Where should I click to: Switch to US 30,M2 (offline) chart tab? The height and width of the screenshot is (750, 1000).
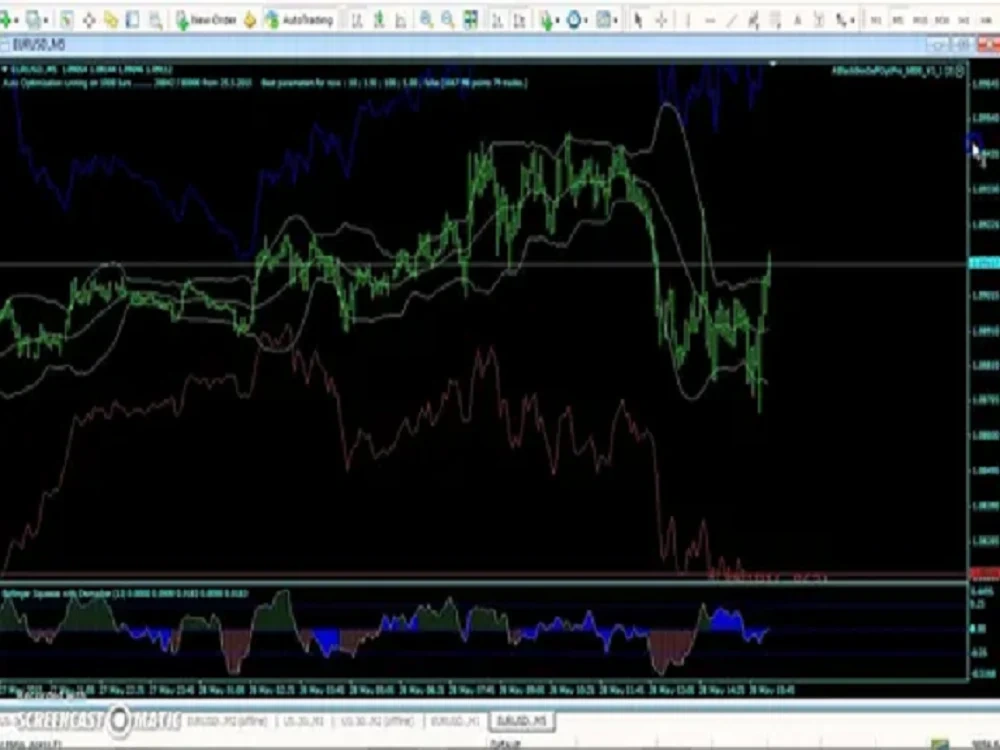pyautogui.click(x=378, y=721)
